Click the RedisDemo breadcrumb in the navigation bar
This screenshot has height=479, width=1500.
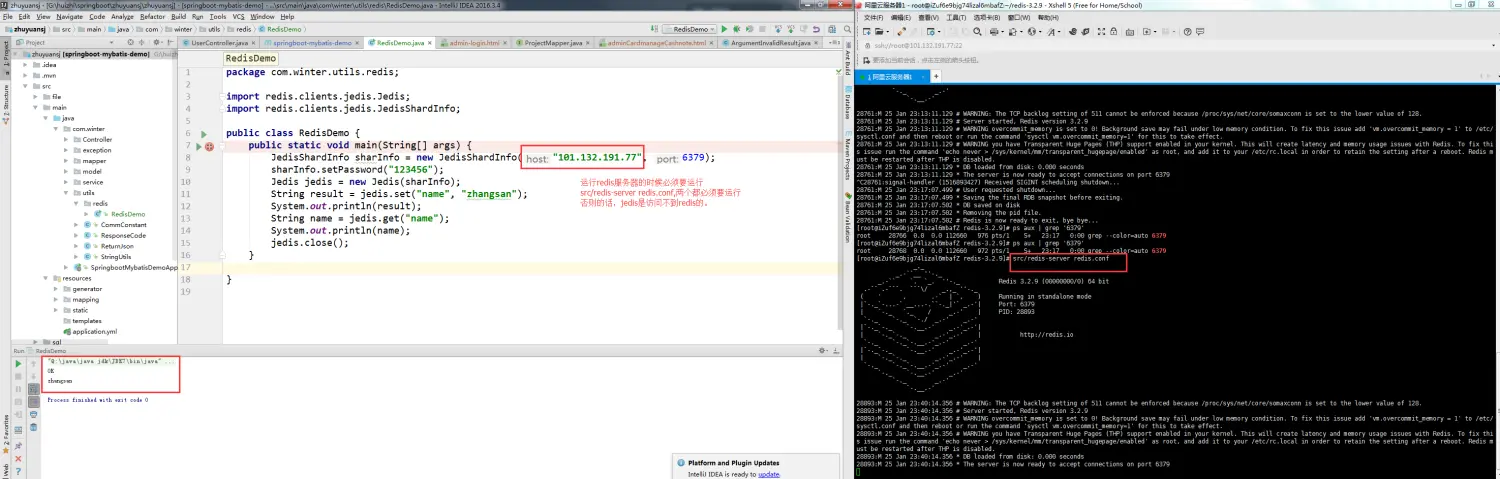click(x=281, y=29)
